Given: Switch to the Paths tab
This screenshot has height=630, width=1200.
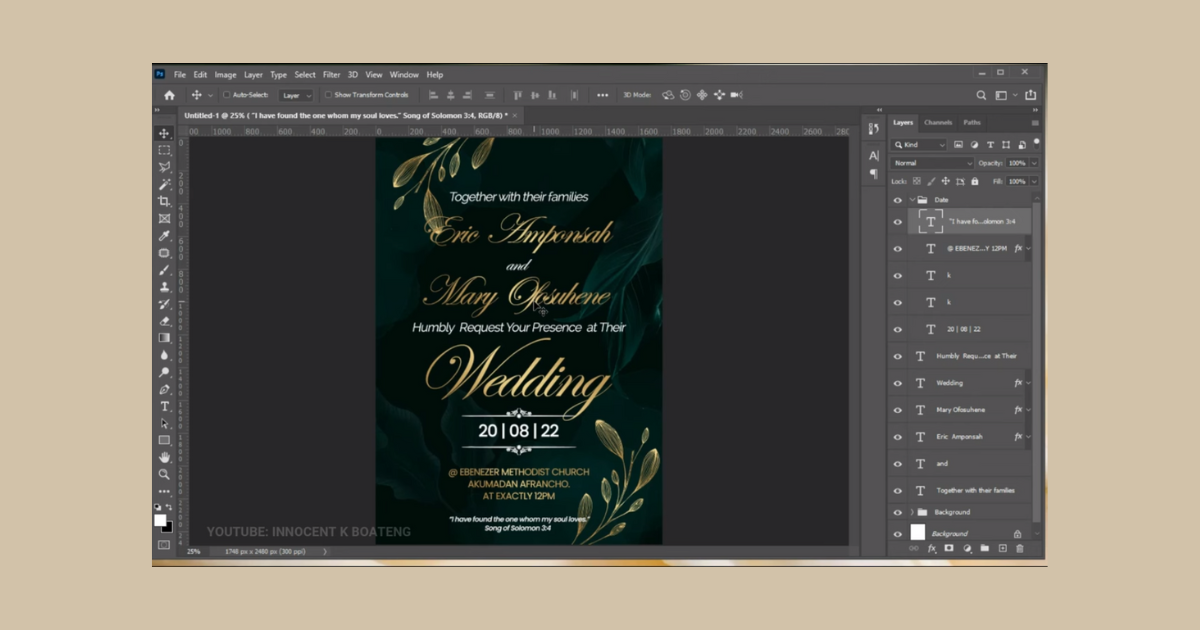Looking at the screenshot, I should coord(972,123).
